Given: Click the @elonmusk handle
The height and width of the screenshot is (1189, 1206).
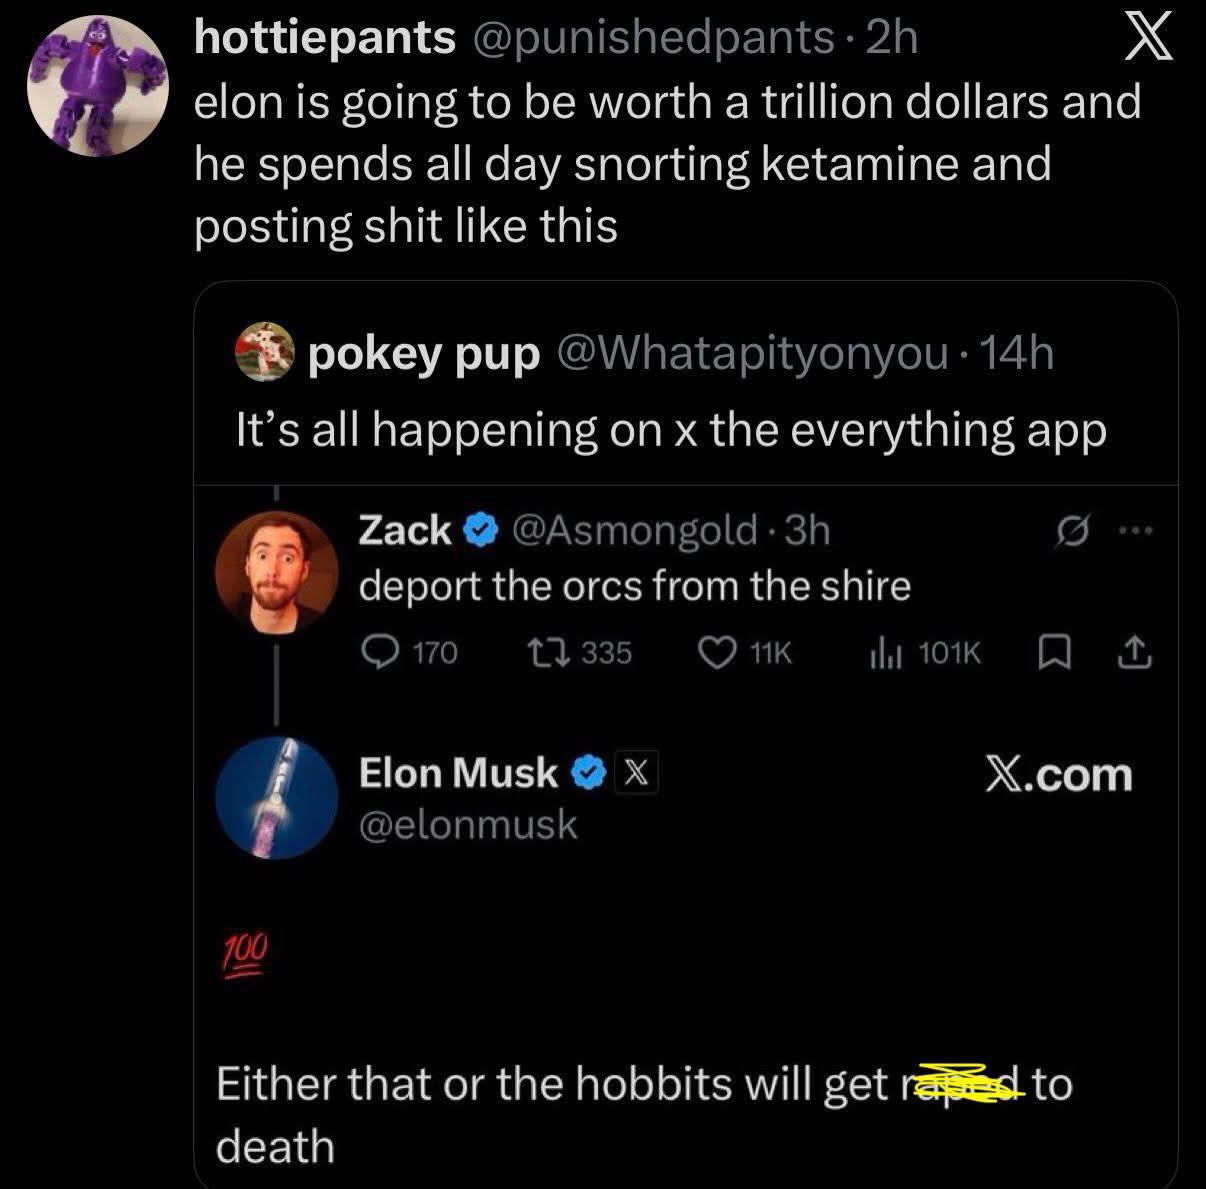Looking at the screenshot, I should coord(467,824).
